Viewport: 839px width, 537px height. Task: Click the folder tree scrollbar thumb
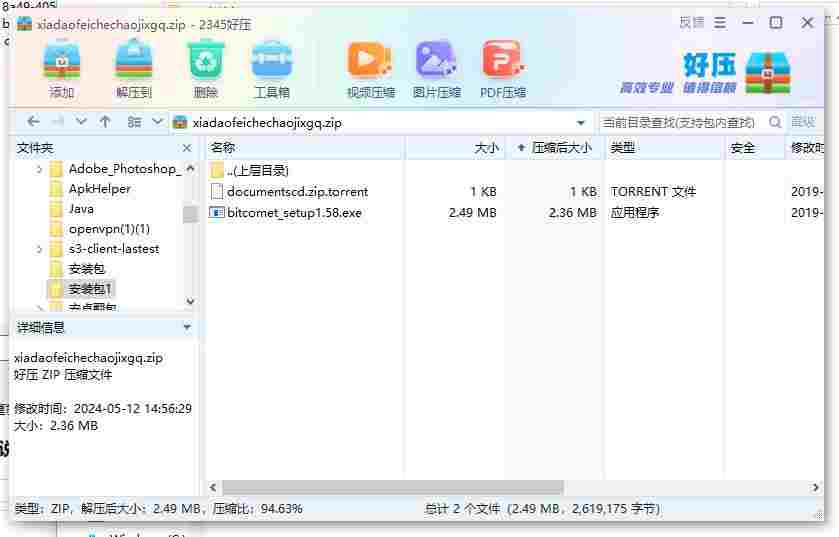[x=190, y=213]
